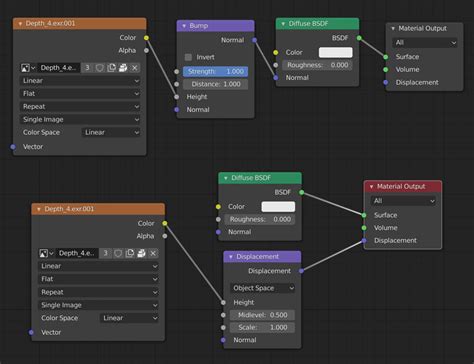
Task: Open Flat projection dropdown in Displacement-linked image node
Action: [98, 279]
